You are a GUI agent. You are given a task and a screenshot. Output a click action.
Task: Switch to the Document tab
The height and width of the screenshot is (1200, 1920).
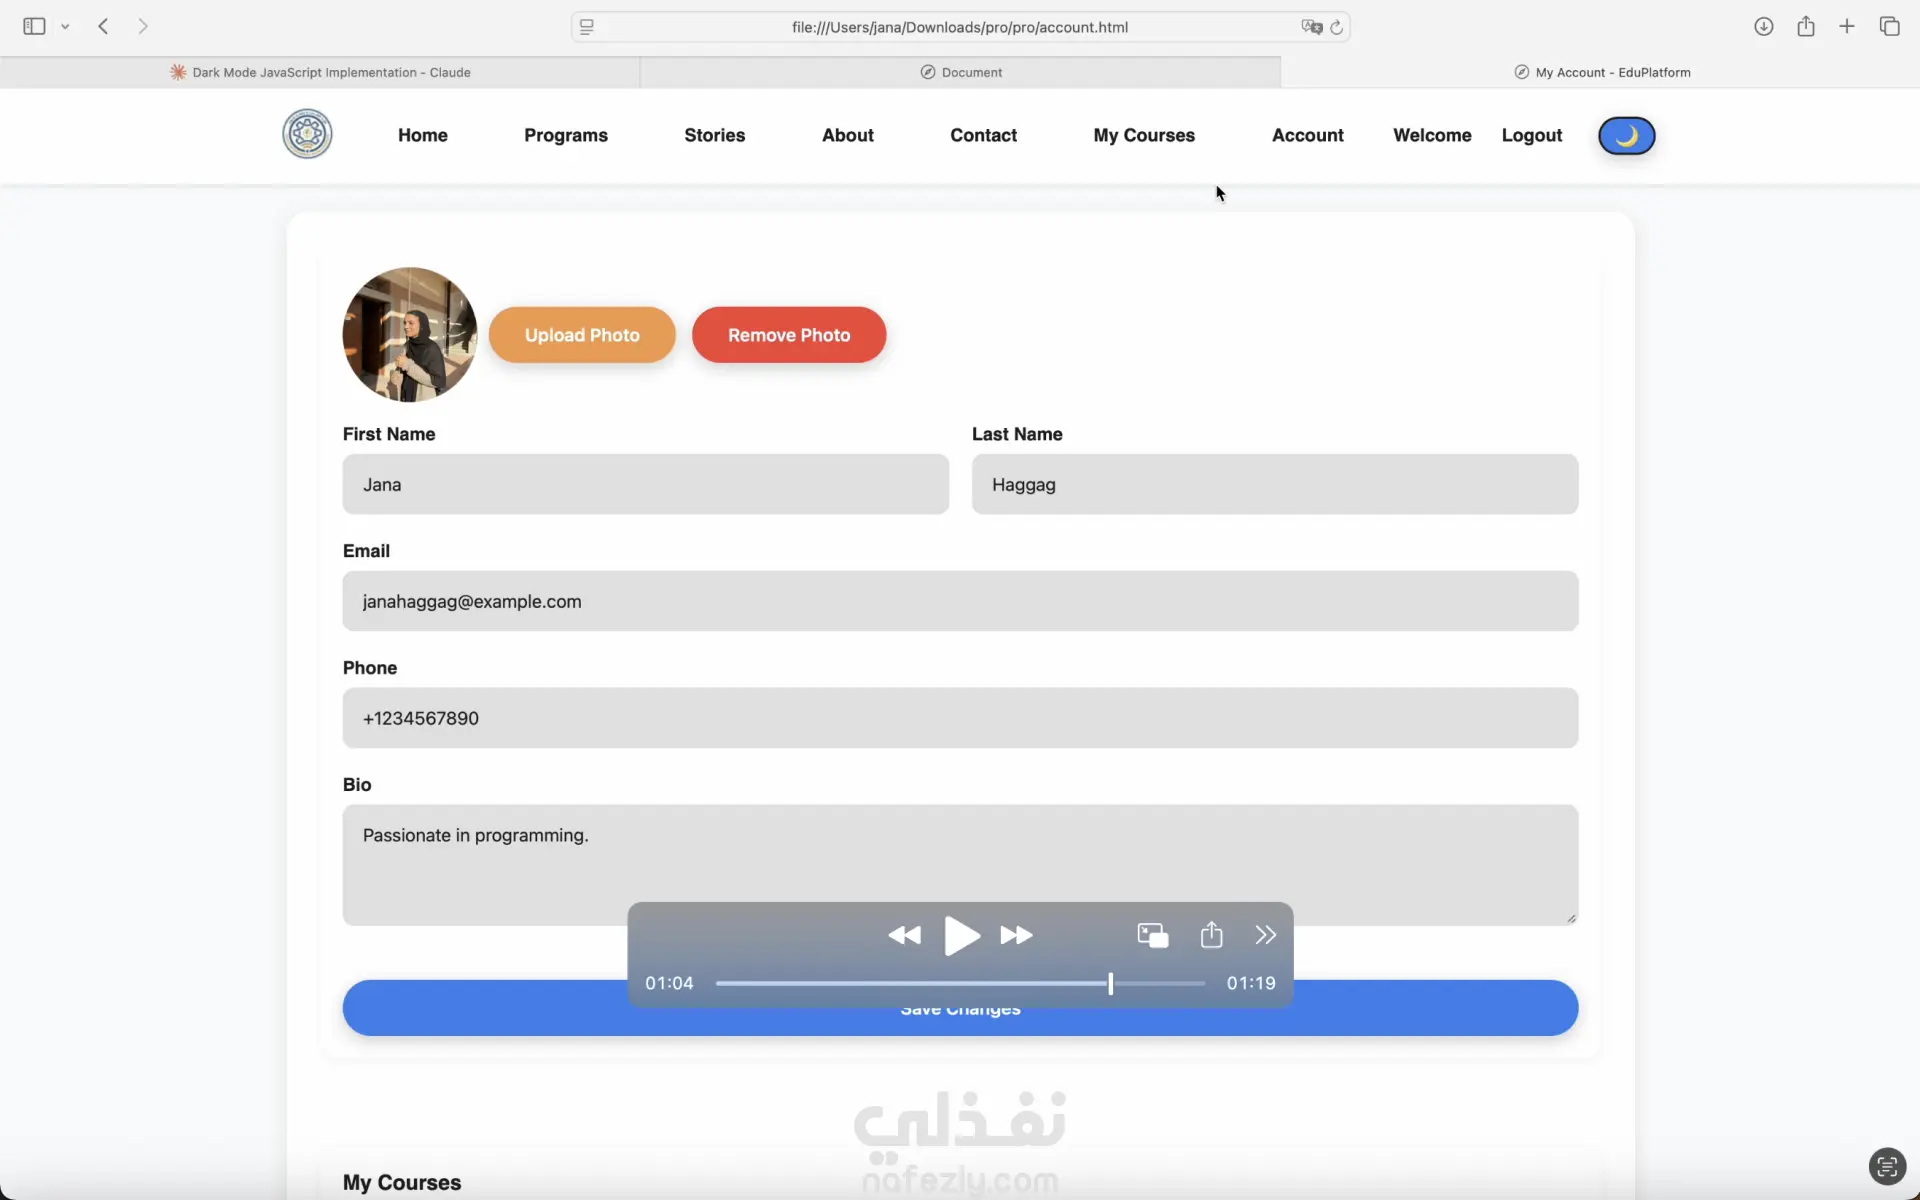(960, 72)
